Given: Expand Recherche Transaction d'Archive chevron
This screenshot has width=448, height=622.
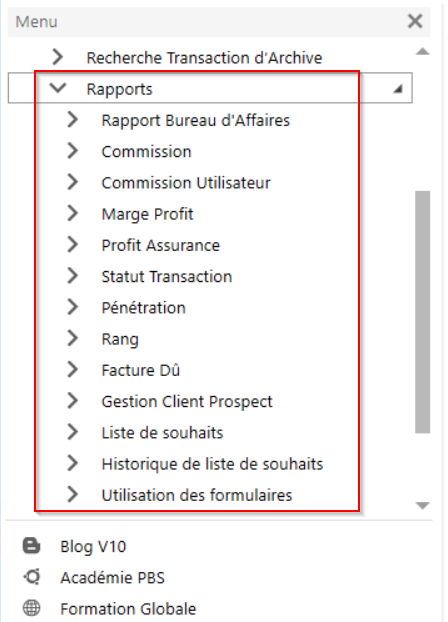Looking at the screenshot, I should pos(58,57).
